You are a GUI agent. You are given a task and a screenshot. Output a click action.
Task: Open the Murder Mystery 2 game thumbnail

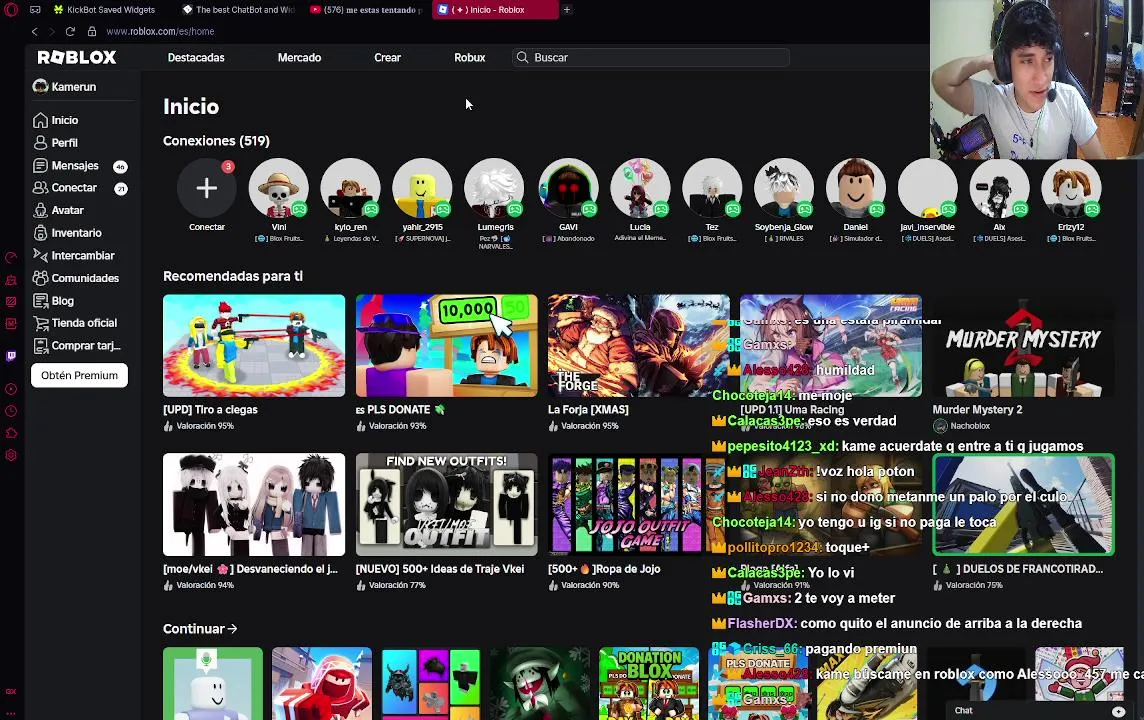point(1024,346)
